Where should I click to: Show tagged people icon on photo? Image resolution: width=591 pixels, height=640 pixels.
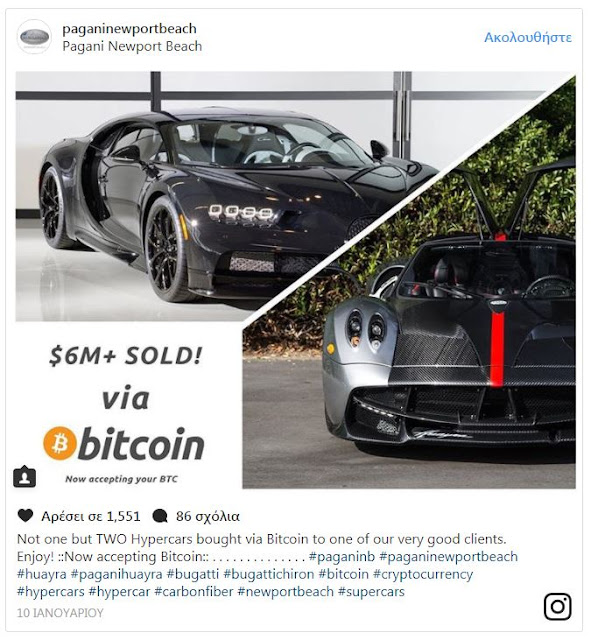[x=24, y=477]
